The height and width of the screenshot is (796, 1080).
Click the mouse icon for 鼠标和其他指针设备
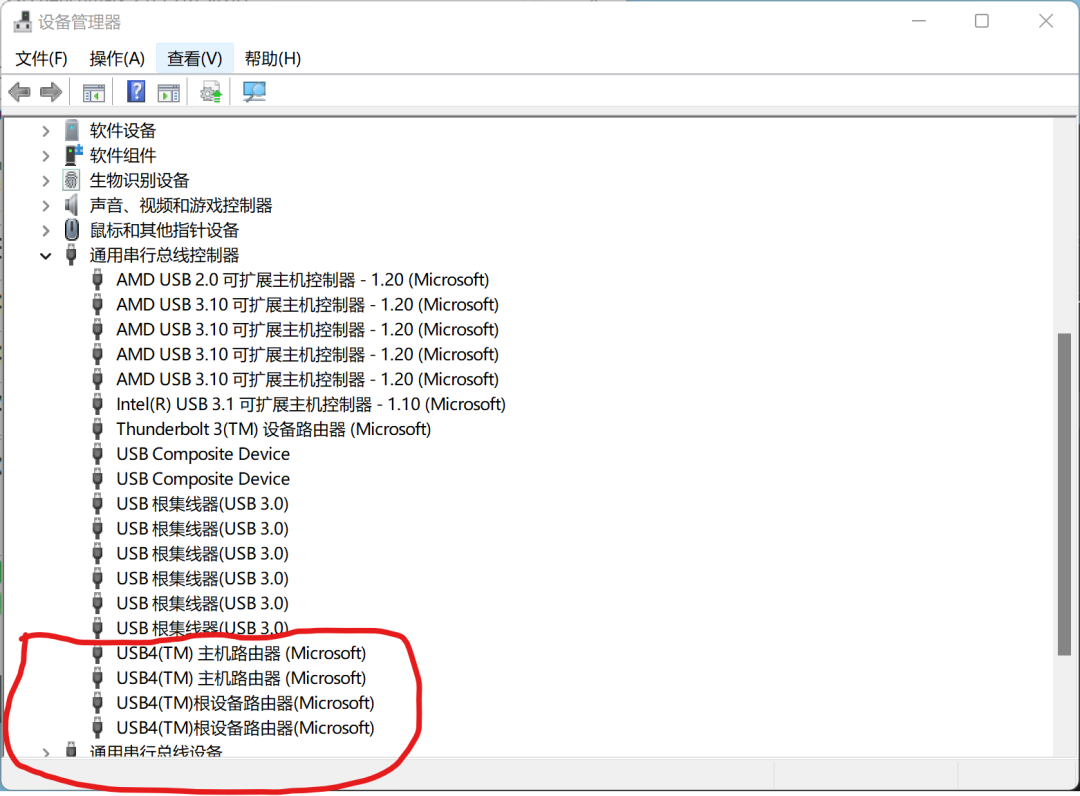(x=72, y=229)
